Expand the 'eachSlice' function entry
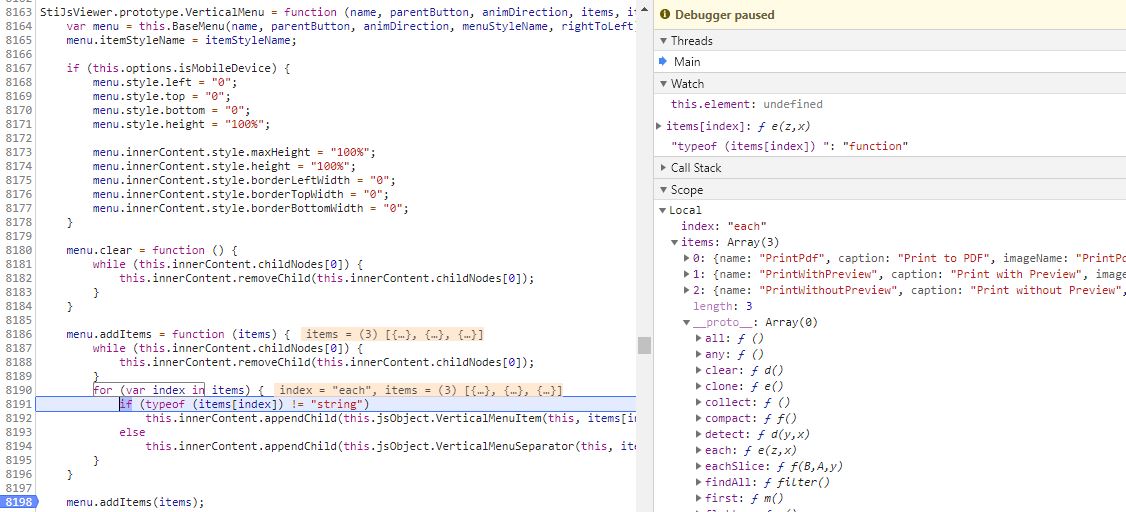Image resolution: width=1126 pixels, height=512 pixels. click(699, 466)
